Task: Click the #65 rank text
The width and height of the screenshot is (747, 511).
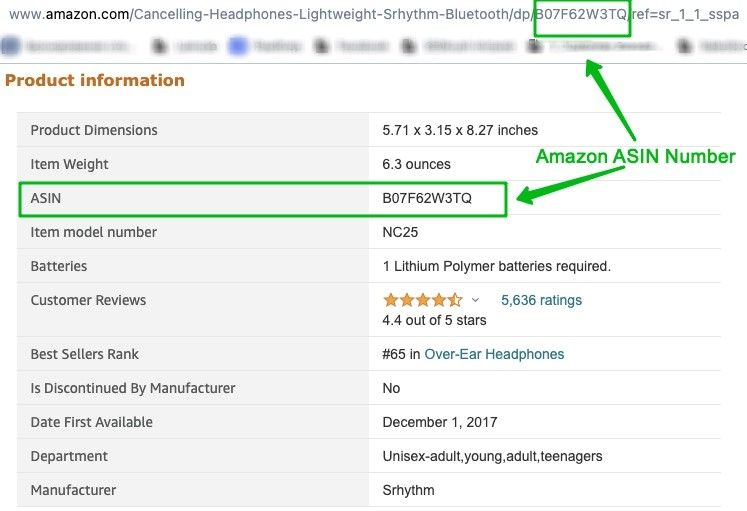Action: pyautogui.click(x=394, y=354)
